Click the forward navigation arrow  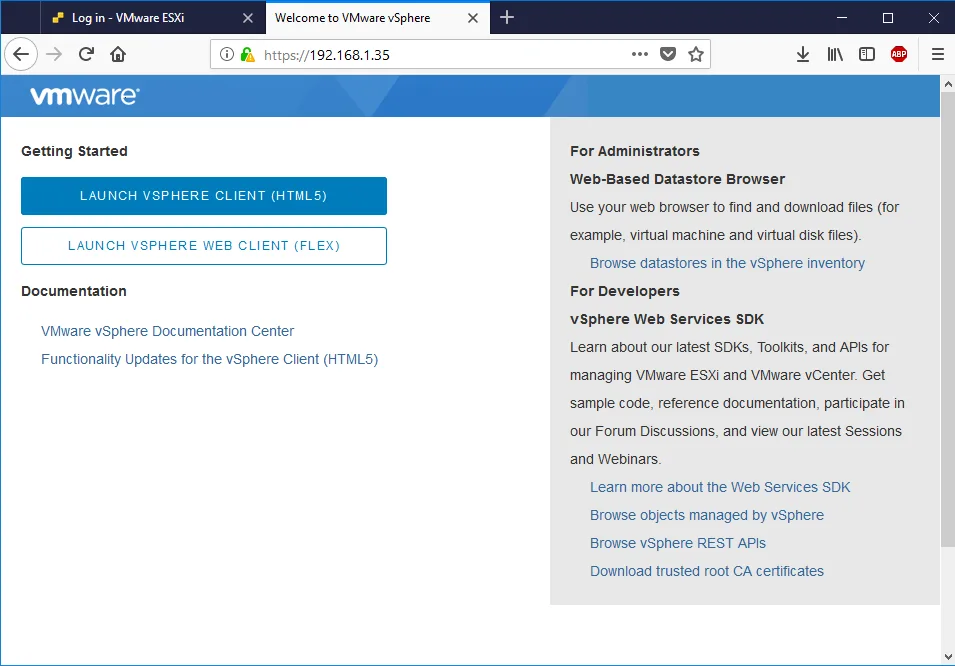pyautogui.click(x=54, y=54)
